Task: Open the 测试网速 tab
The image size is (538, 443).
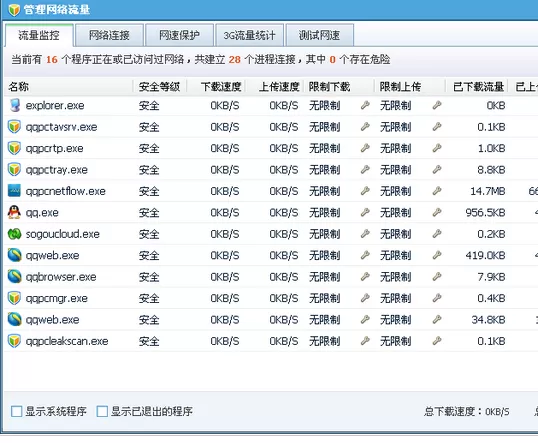Action: [x=319, y=35]
